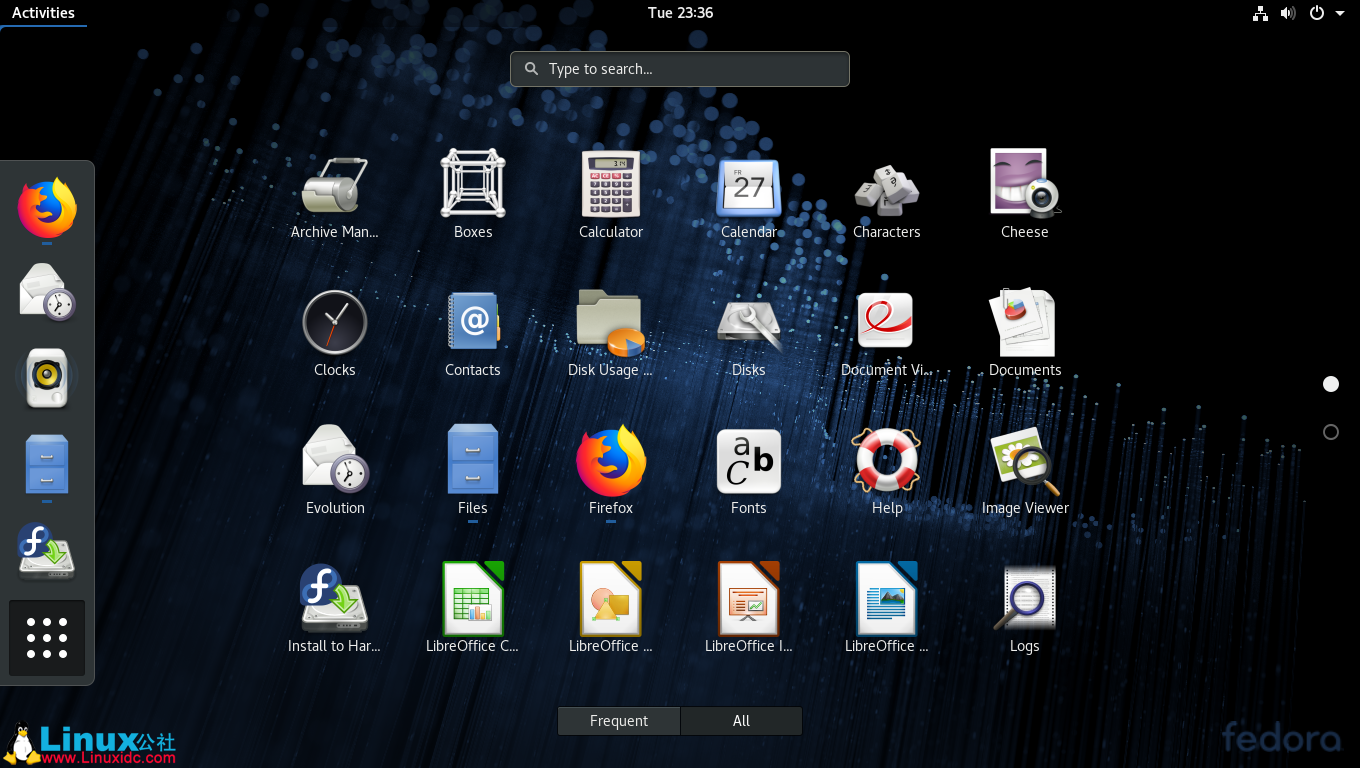The image size is (1360, 768).
Task: Start the Cheese webcam app
Action: point(1025,196)
